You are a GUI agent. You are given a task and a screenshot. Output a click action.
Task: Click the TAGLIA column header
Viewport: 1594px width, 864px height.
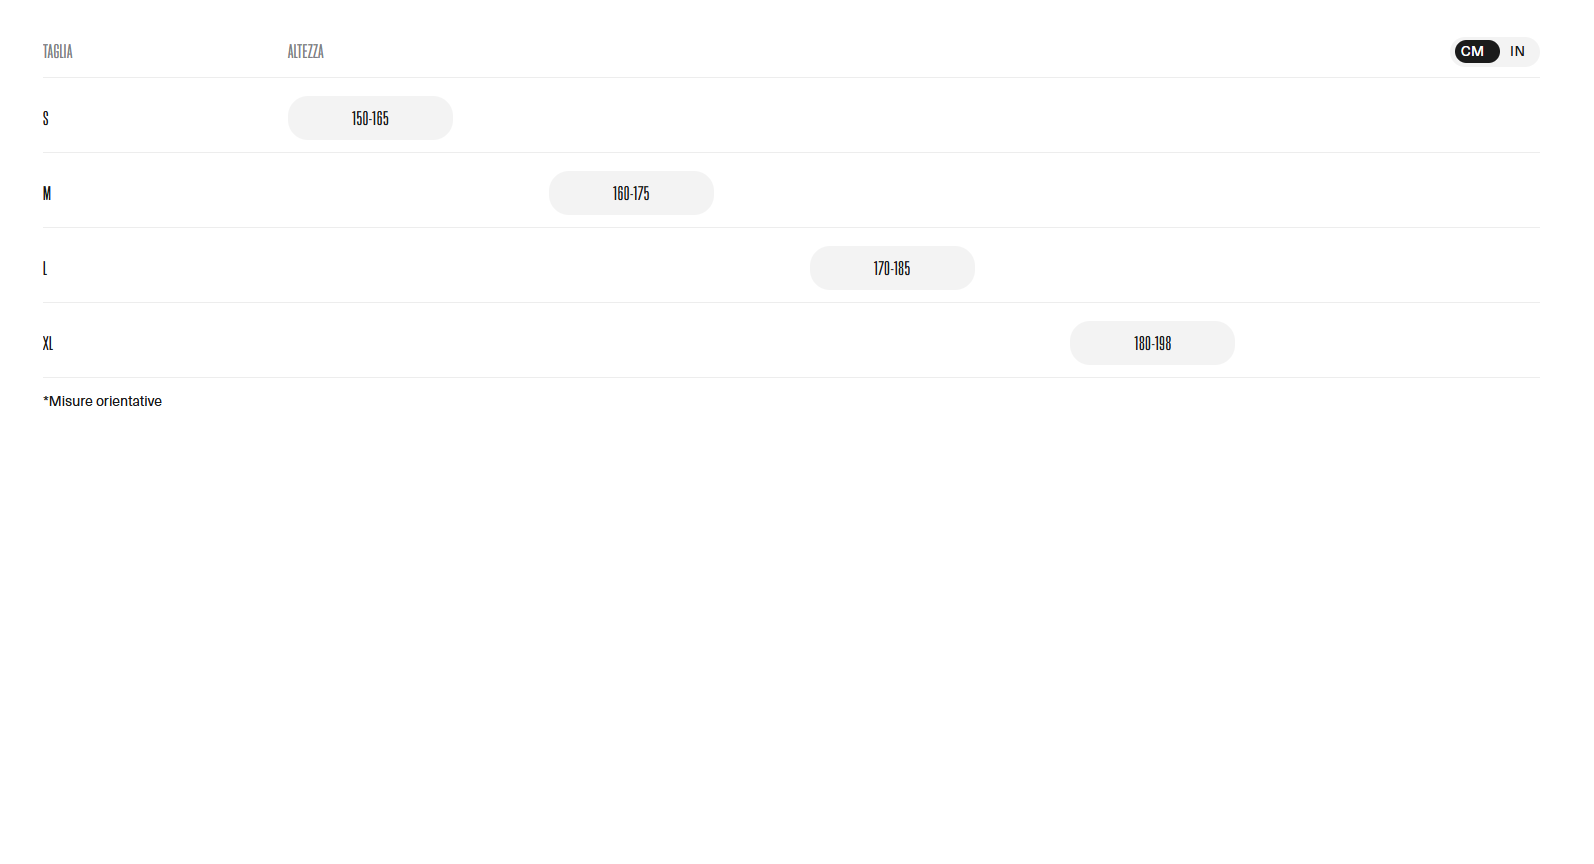58,52
